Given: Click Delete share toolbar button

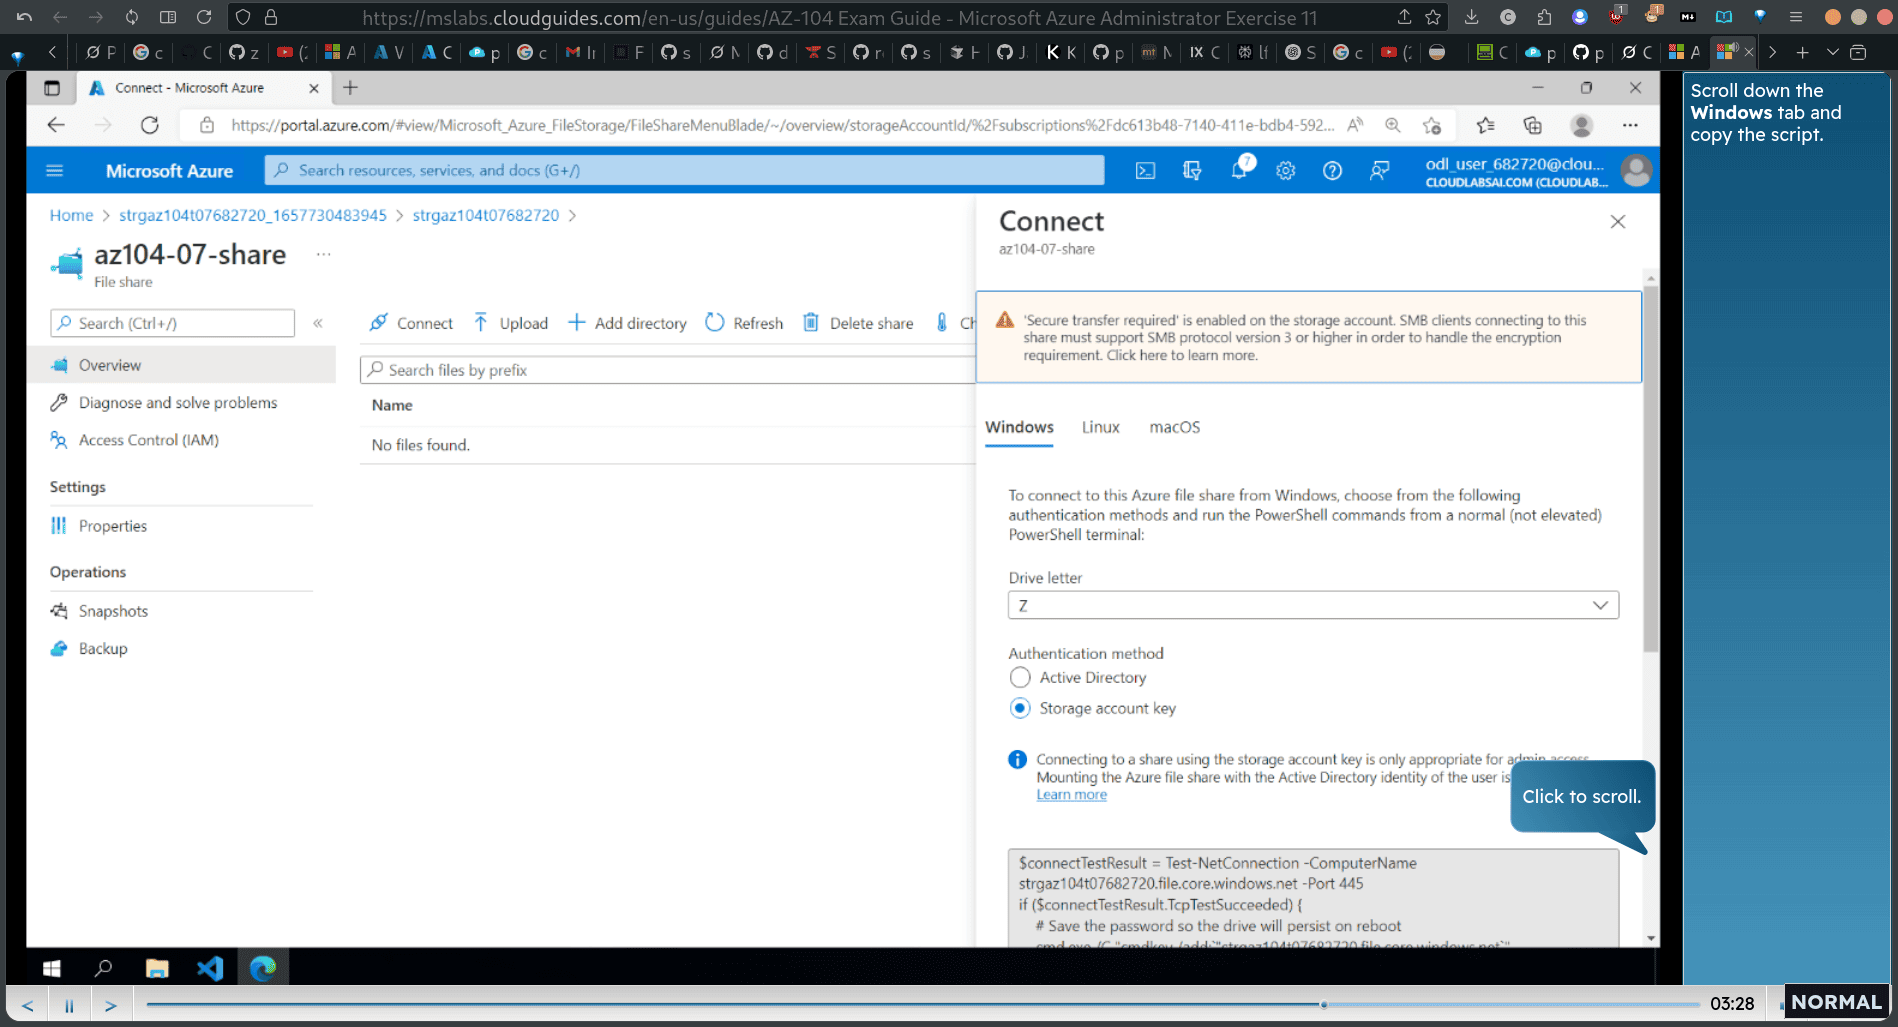Looking at the screenshot, I should (x=859, y=323).
